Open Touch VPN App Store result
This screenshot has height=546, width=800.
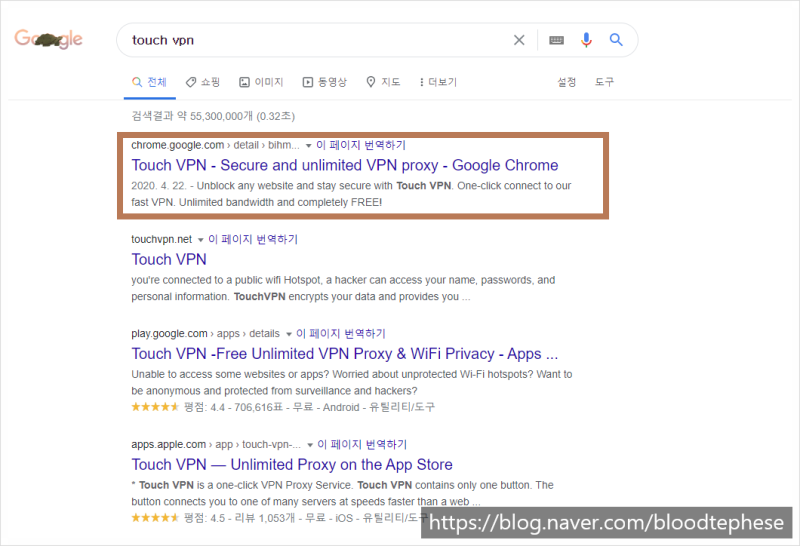(x=292, y=465)
